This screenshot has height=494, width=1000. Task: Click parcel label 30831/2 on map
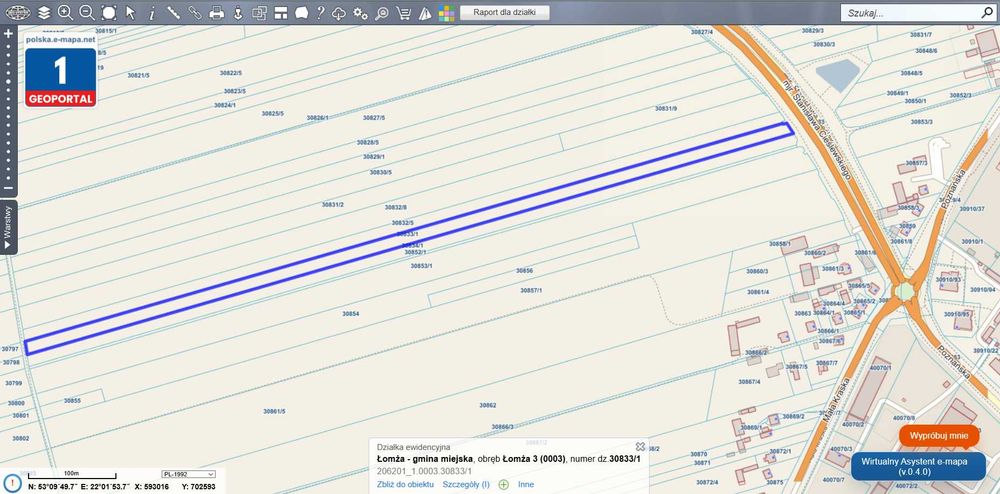coord(333,205)
